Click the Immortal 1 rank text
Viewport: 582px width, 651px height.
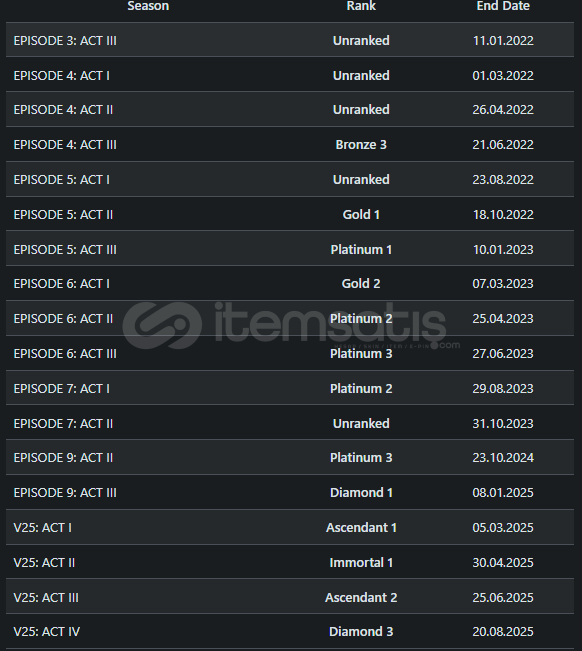(x=361, y=563)
